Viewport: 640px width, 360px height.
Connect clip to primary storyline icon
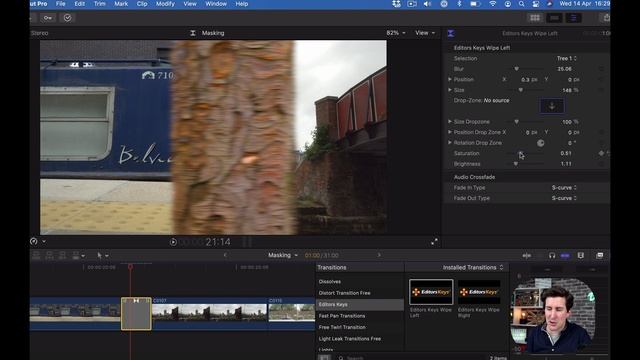(36, 256)
